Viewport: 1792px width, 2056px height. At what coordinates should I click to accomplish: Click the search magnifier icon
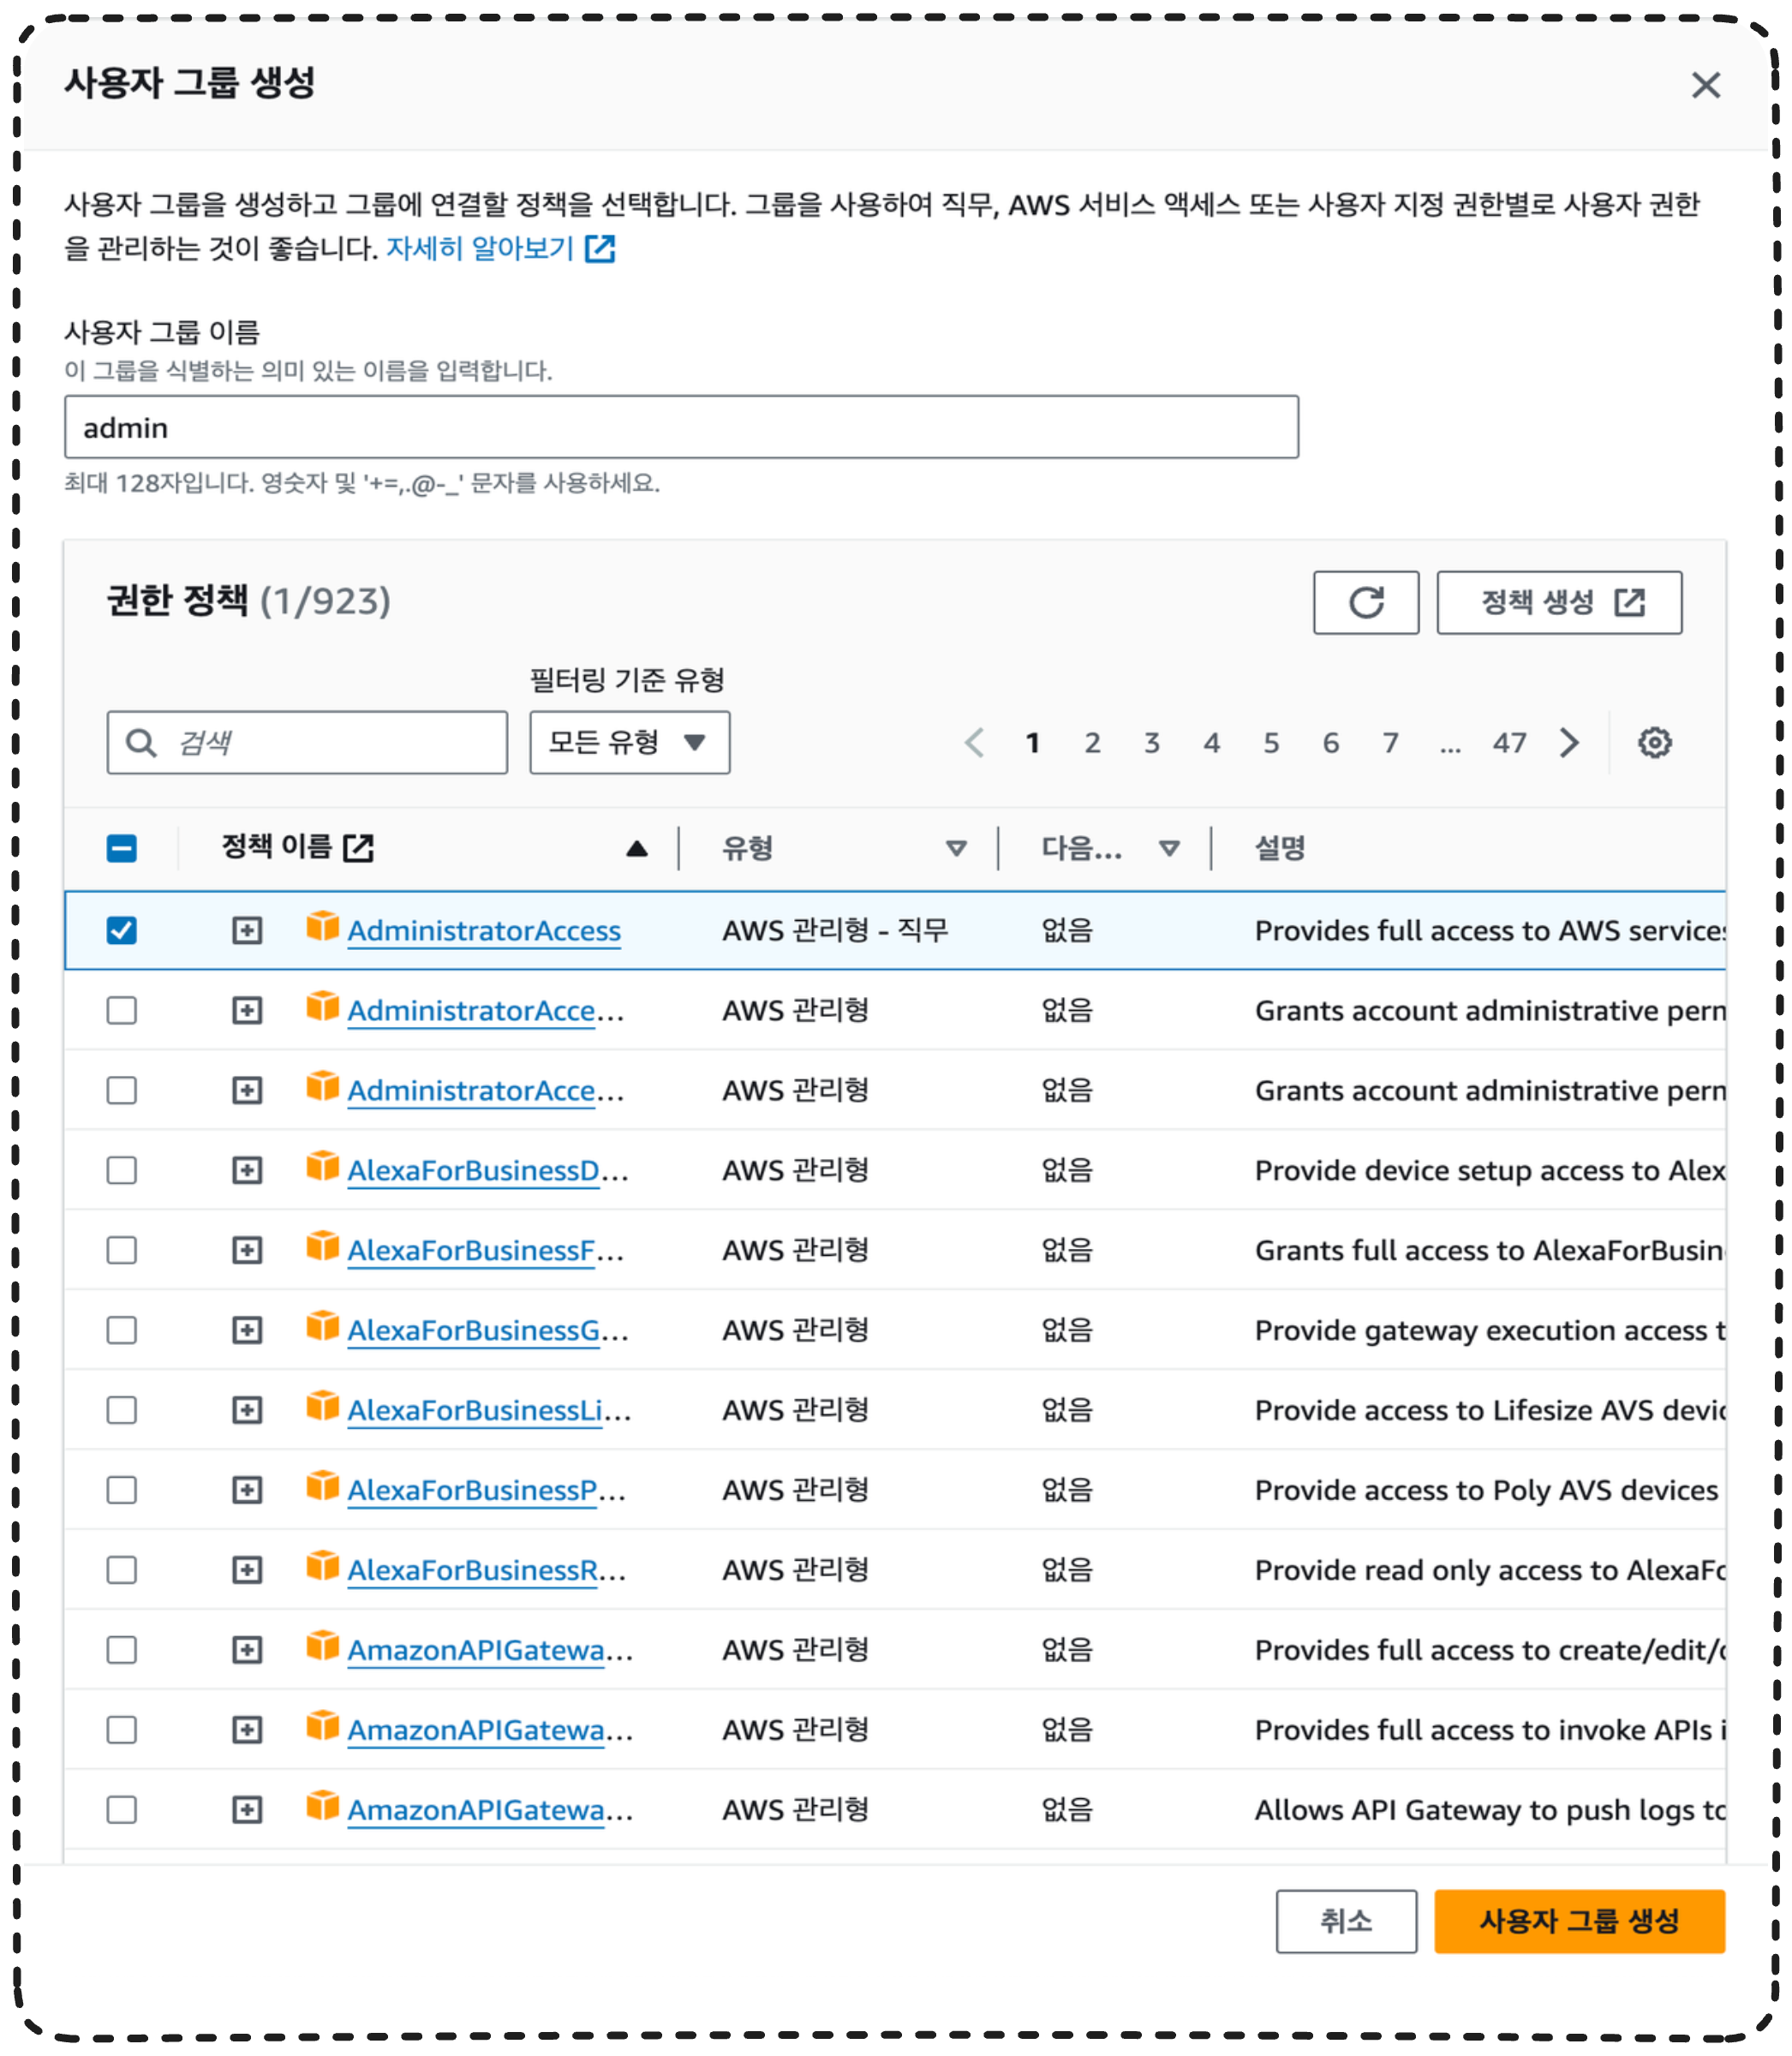point(141,742)
